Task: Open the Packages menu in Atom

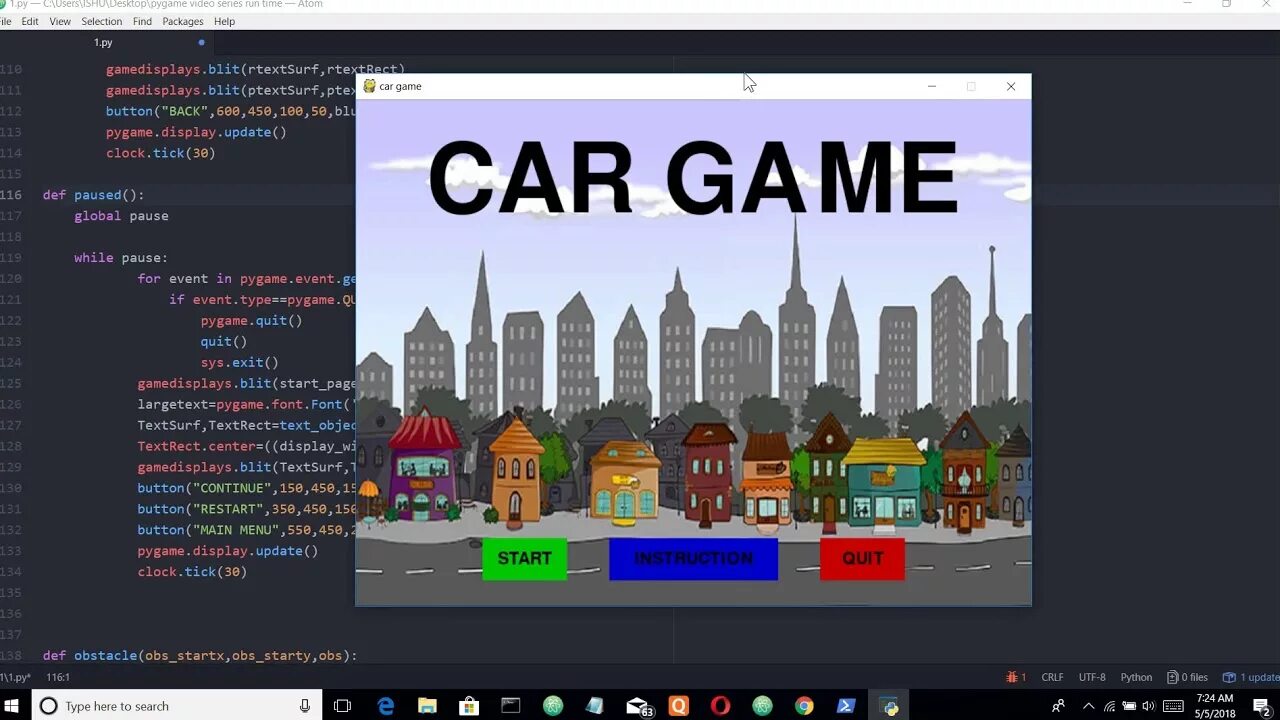Action: tap(182, 21)
